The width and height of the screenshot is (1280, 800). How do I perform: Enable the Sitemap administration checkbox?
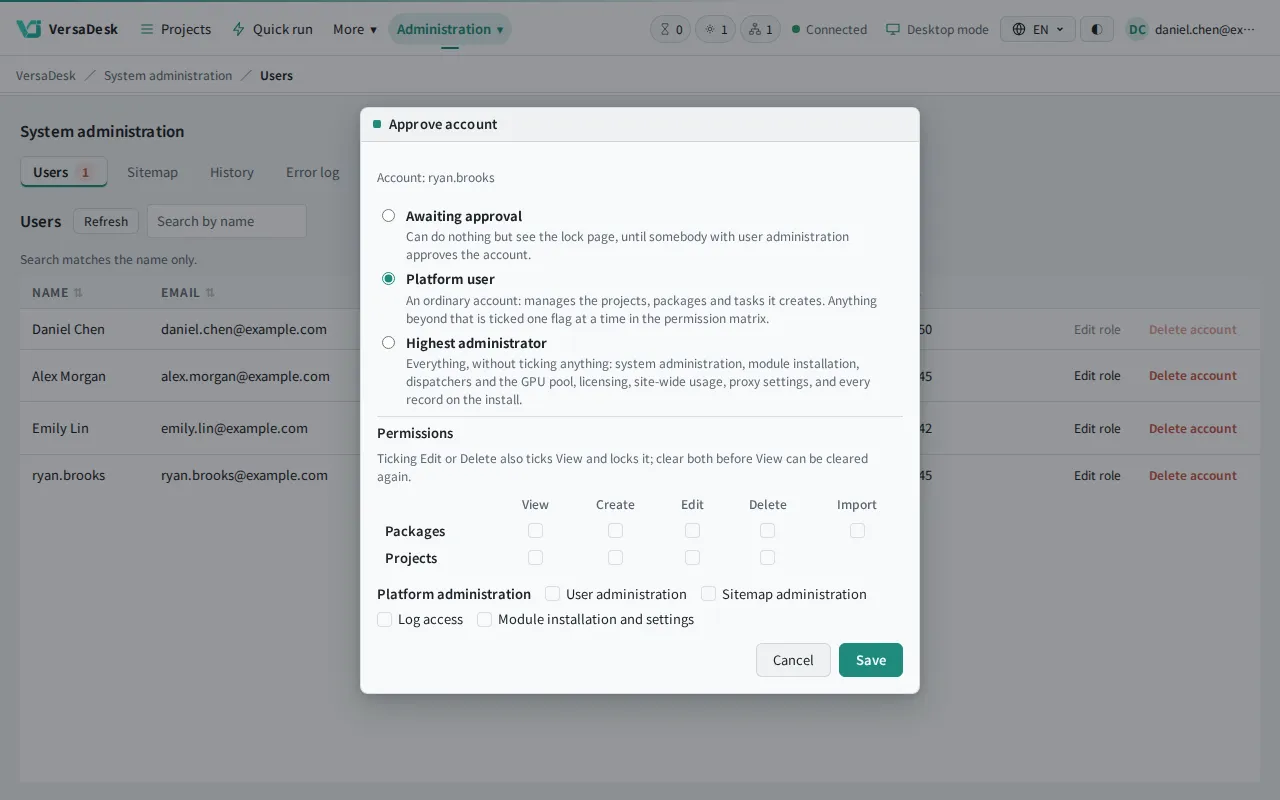(708, 593)
